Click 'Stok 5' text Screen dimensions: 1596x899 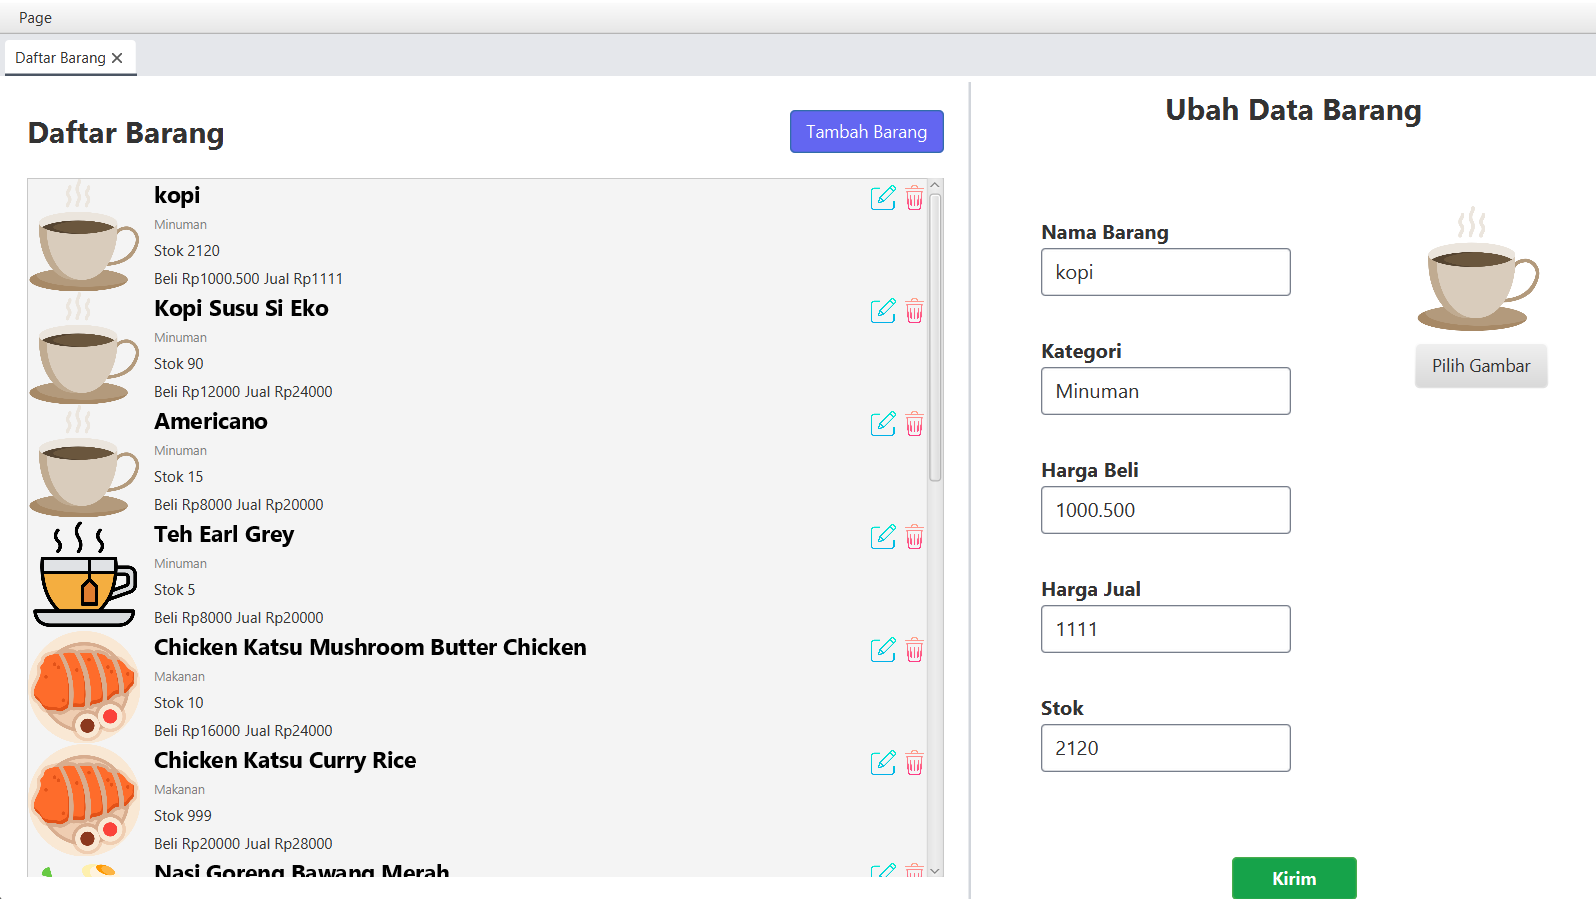click(174, 590)
